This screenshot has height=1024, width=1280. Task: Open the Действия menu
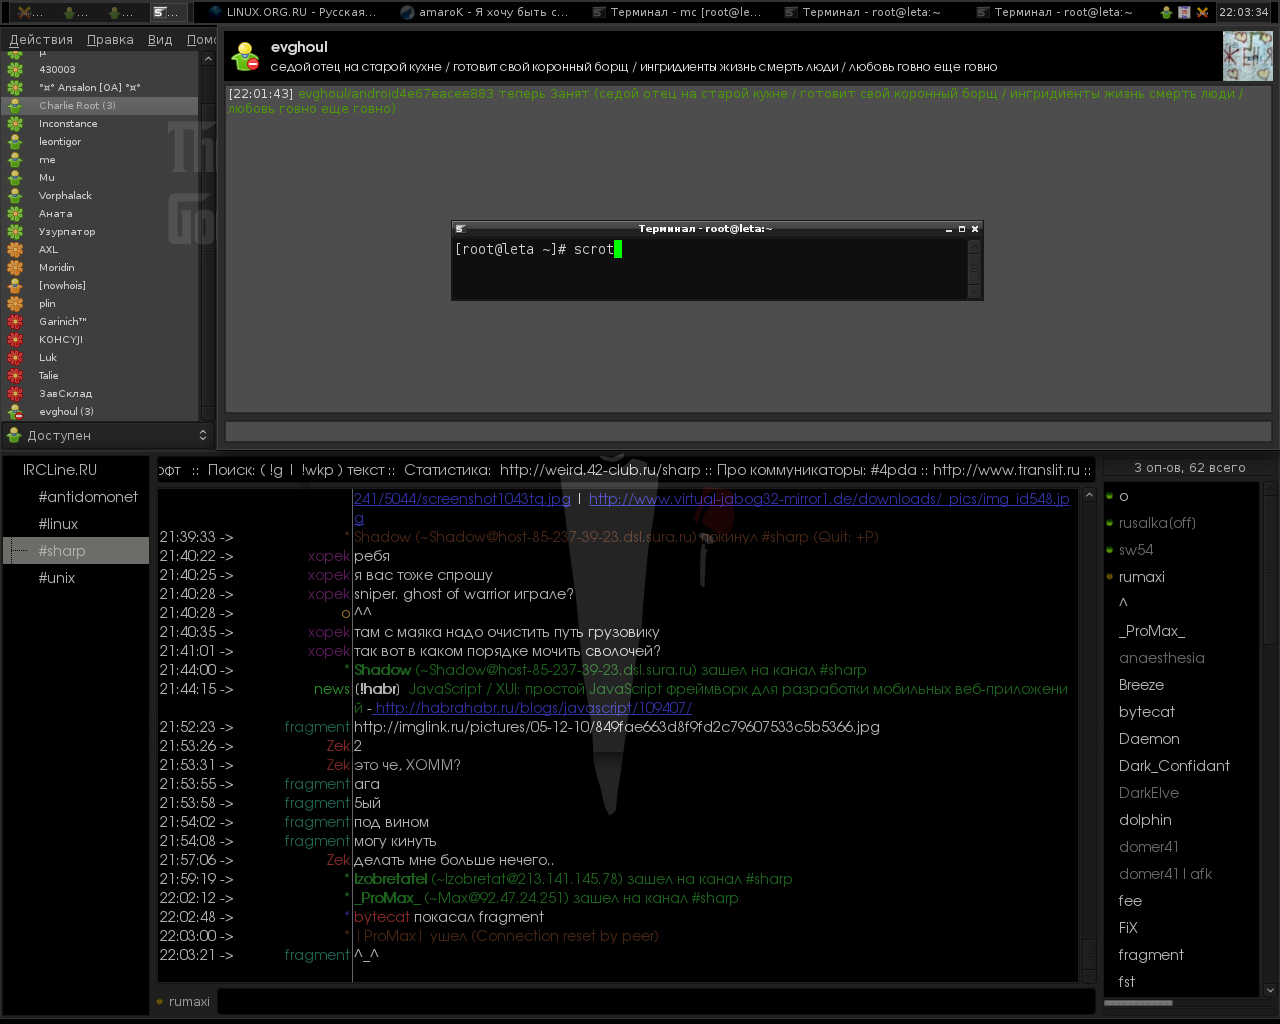pos(41,40)
